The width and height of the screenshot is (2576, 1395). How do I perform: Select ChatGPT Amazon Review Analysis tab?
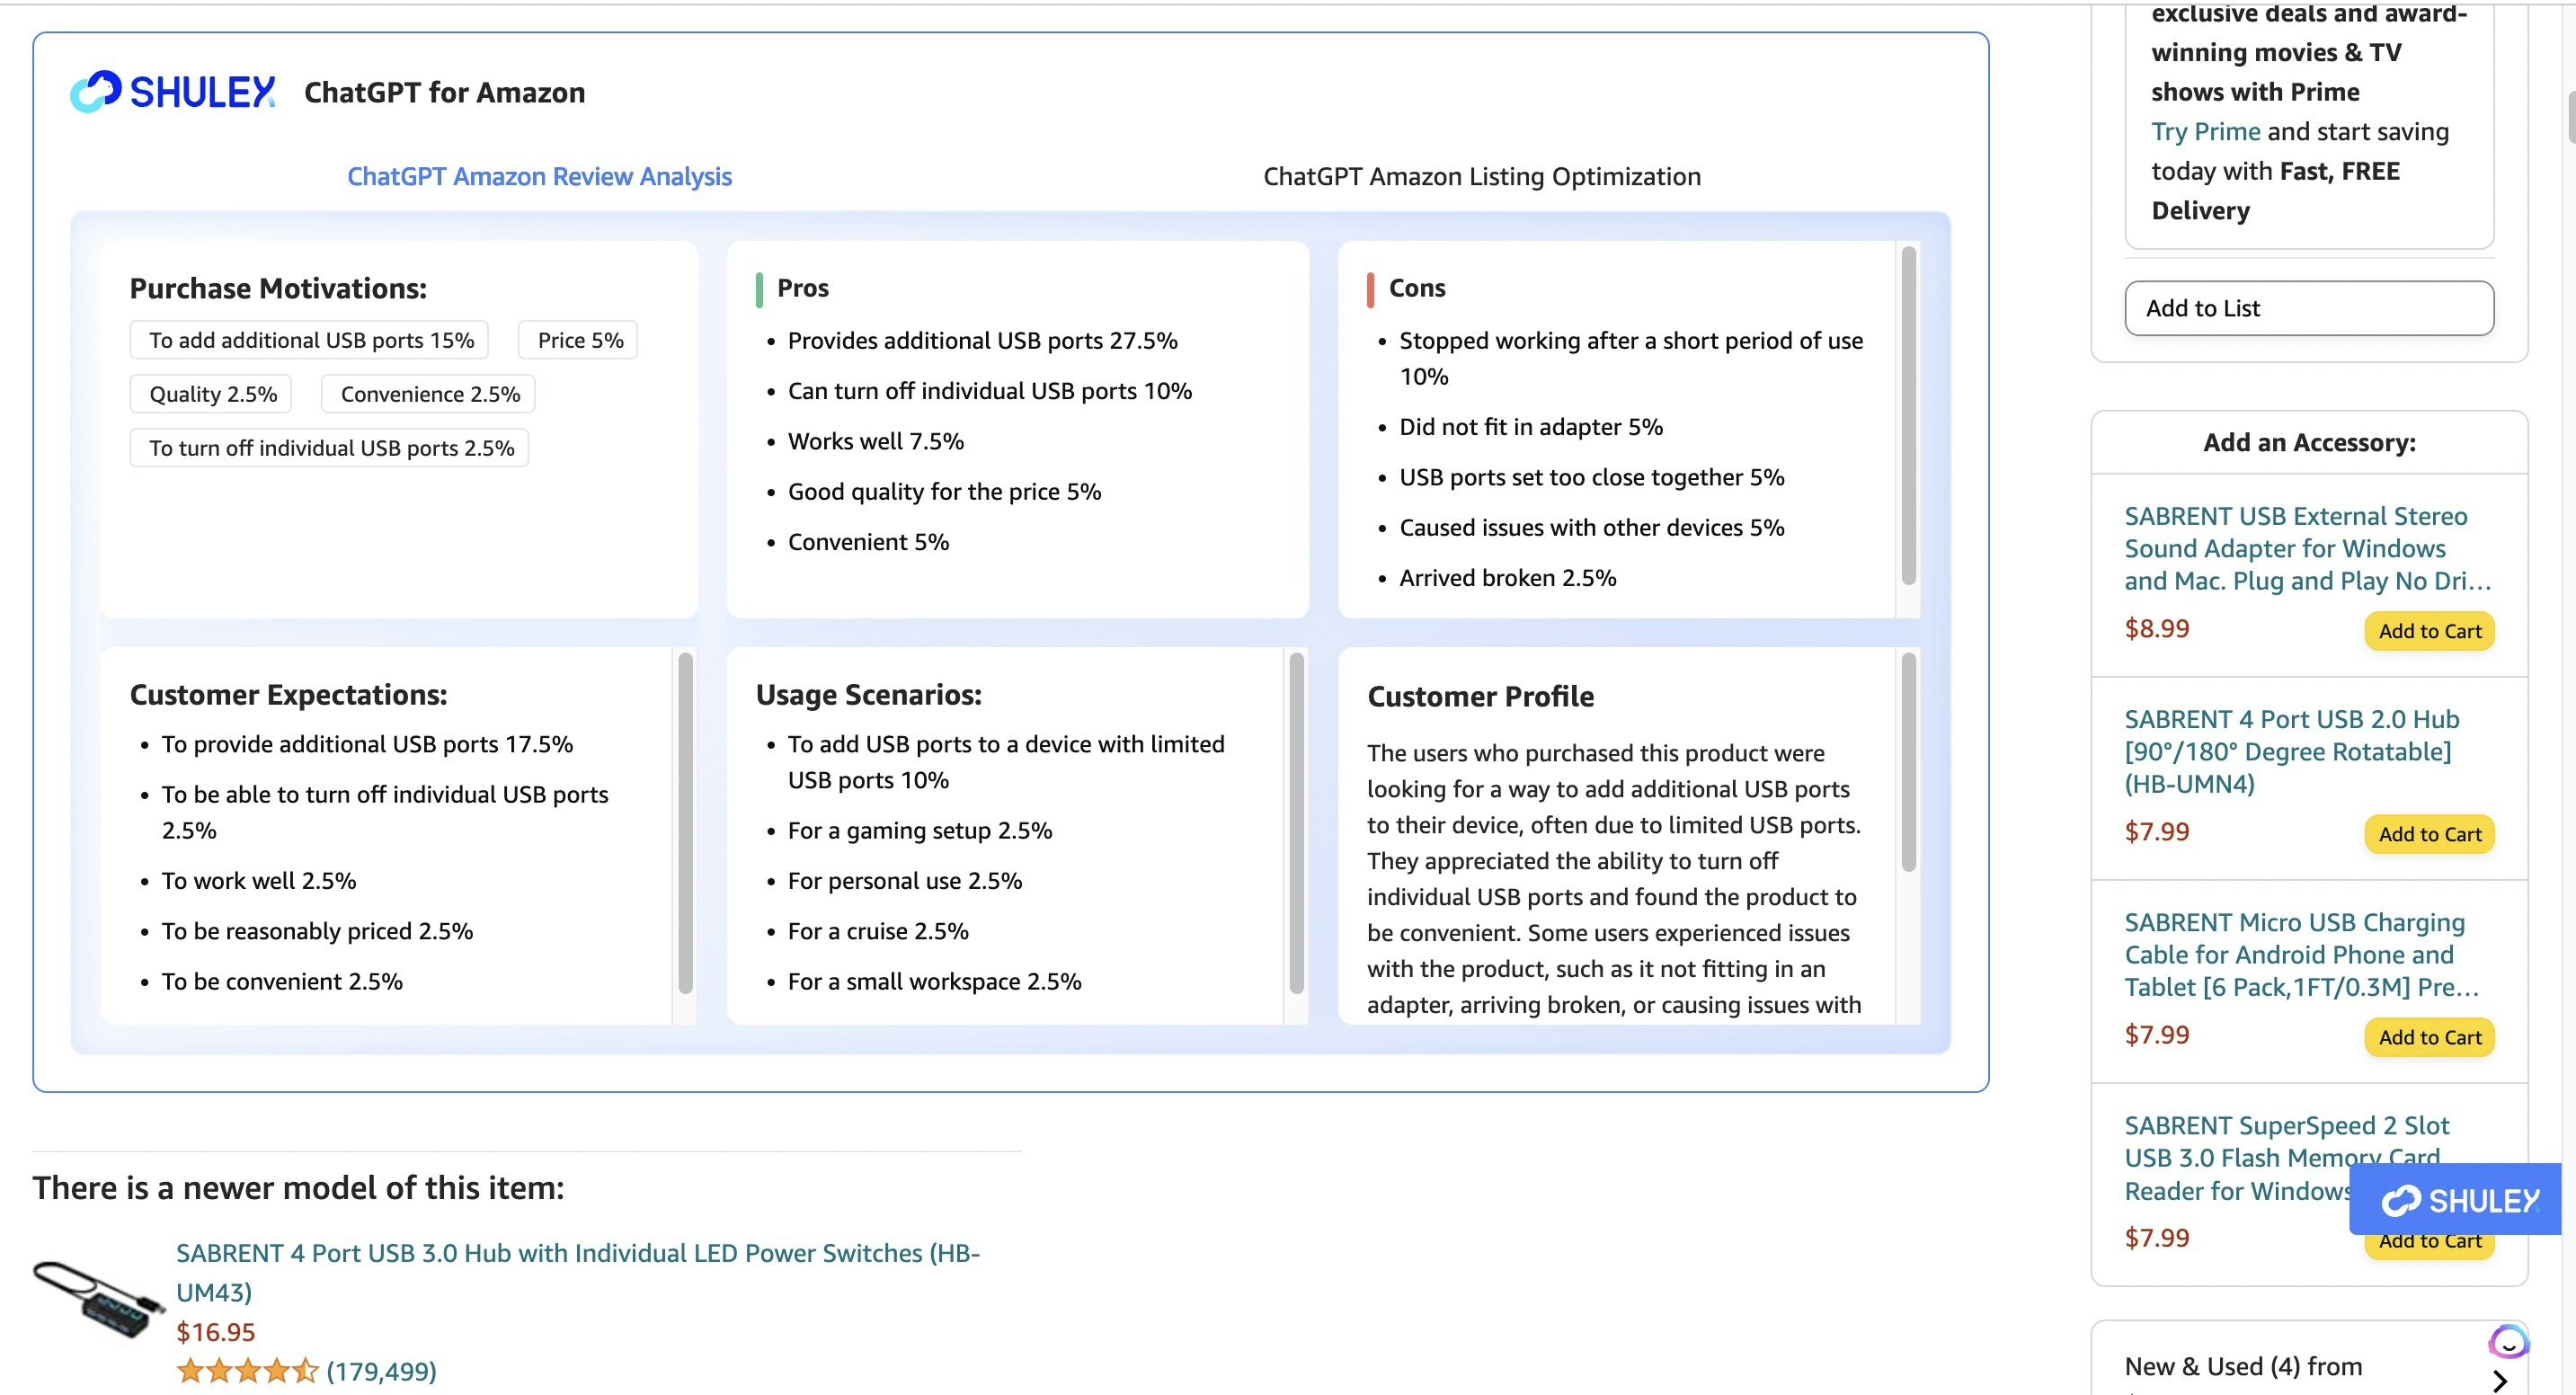(x=539, y=177)
